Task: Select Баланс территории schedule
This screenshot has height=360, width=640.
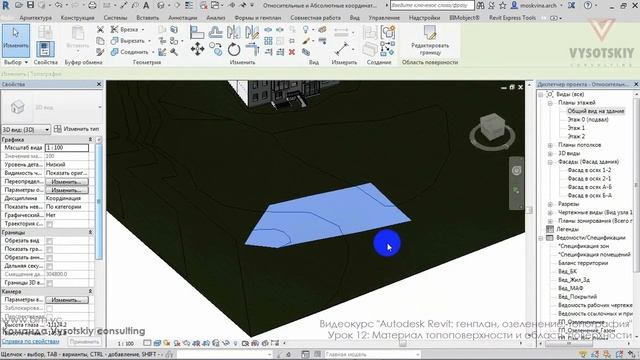Action: click(x=583, y=263)
